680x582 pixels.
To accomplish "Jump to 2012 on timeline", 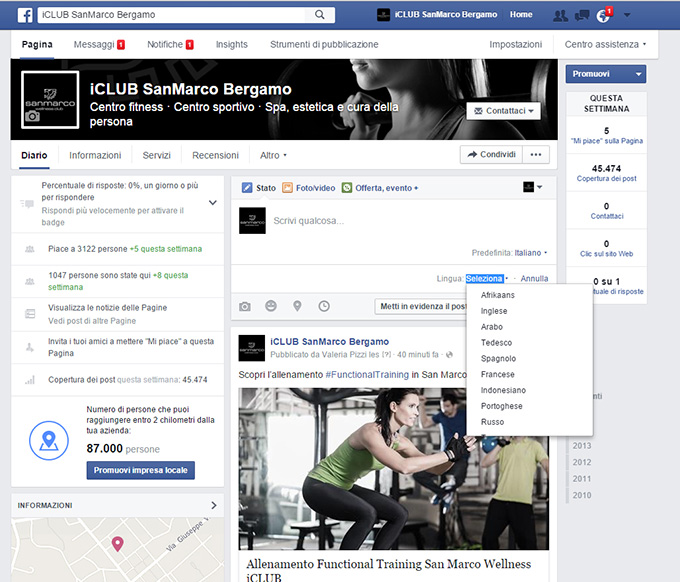I will [582, 462].
